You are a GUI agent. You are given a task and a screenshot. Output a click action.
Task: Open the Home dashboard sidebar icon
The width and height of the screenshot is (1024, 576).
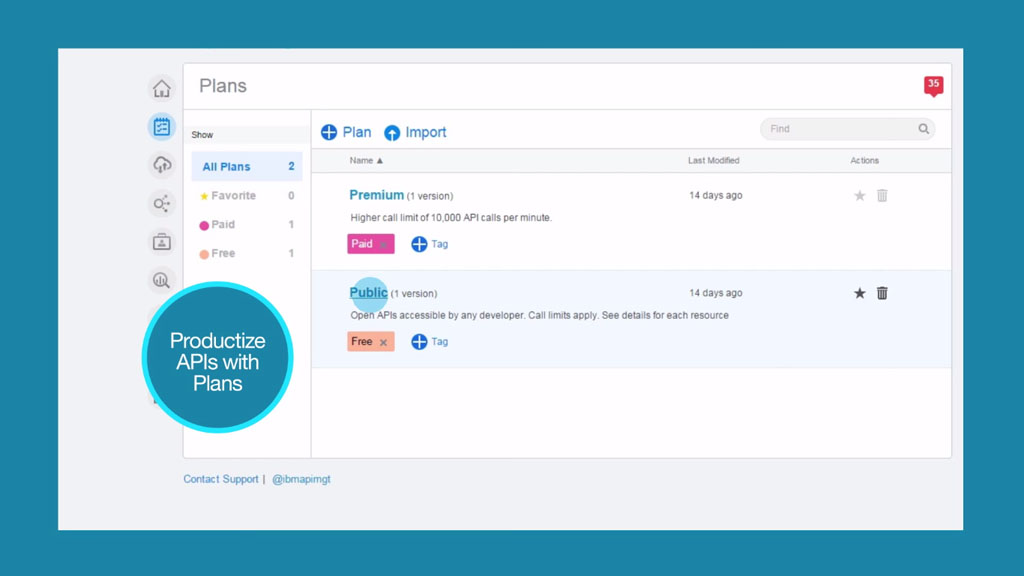point(162,88)
